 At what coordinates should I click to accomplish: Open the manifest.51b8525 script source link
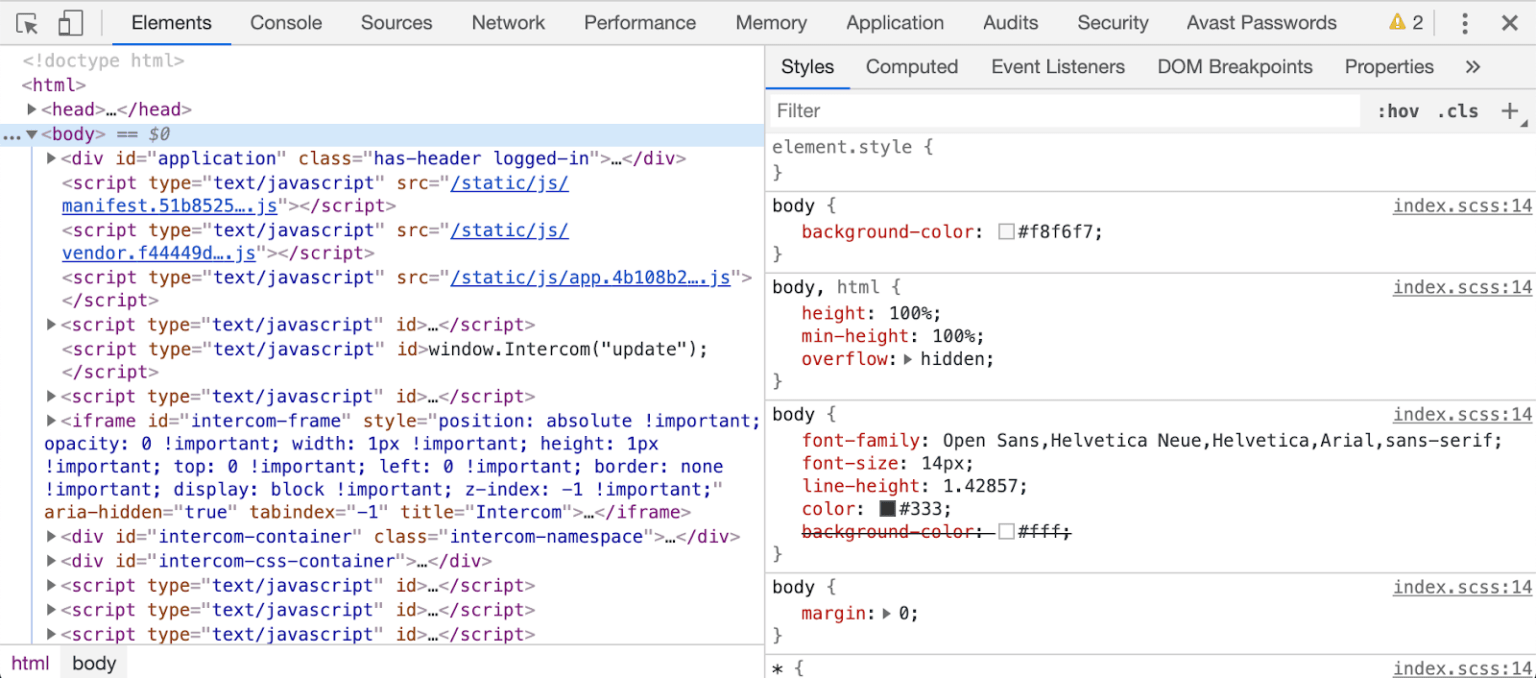click(x=170, y=206)
